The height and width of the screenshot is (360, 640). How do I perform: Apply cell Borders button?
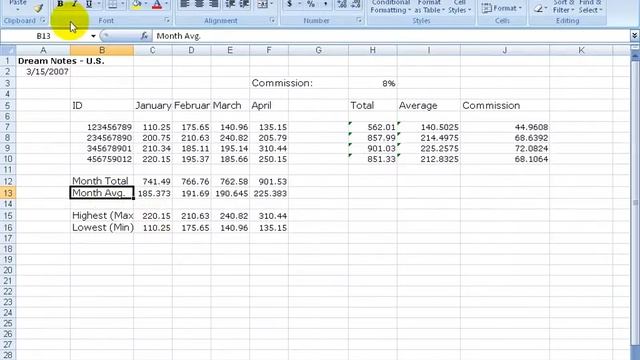click(112, 4)
